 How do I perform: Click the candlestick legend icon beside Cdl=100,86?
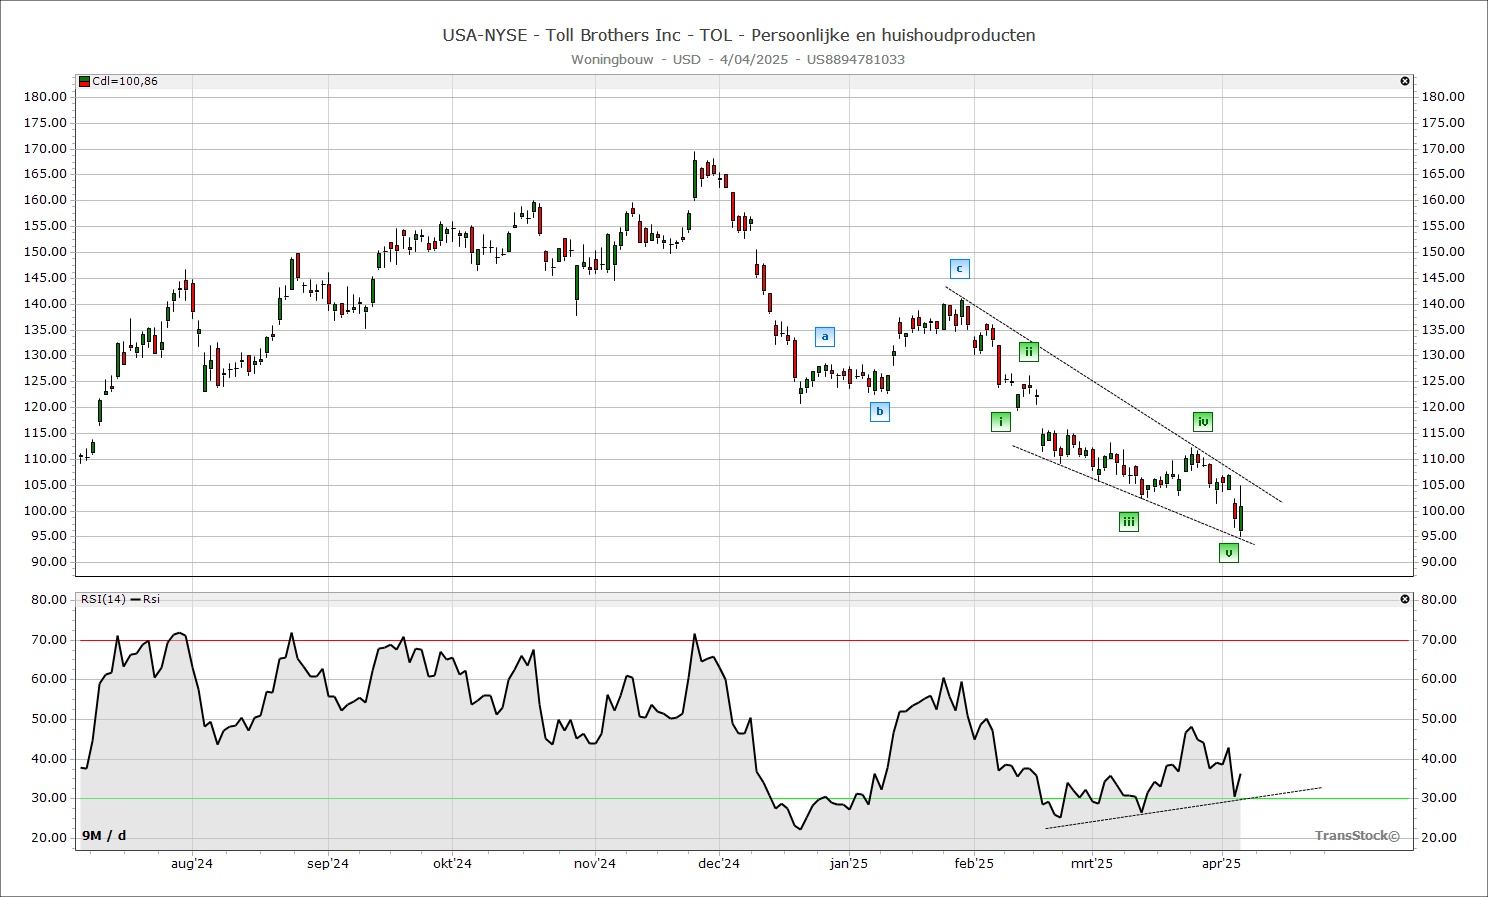click(85, 81)
